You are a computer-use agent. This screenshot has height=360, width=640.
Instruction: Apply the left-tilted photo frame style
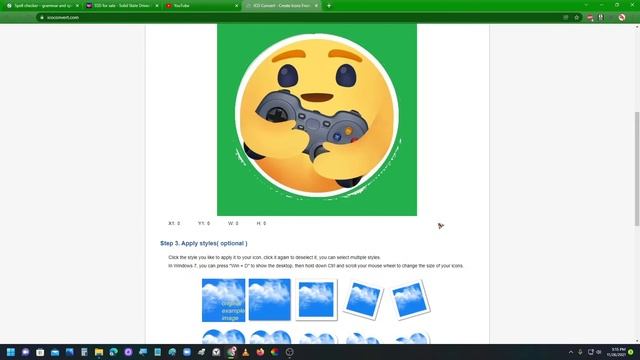click(363, 299)
